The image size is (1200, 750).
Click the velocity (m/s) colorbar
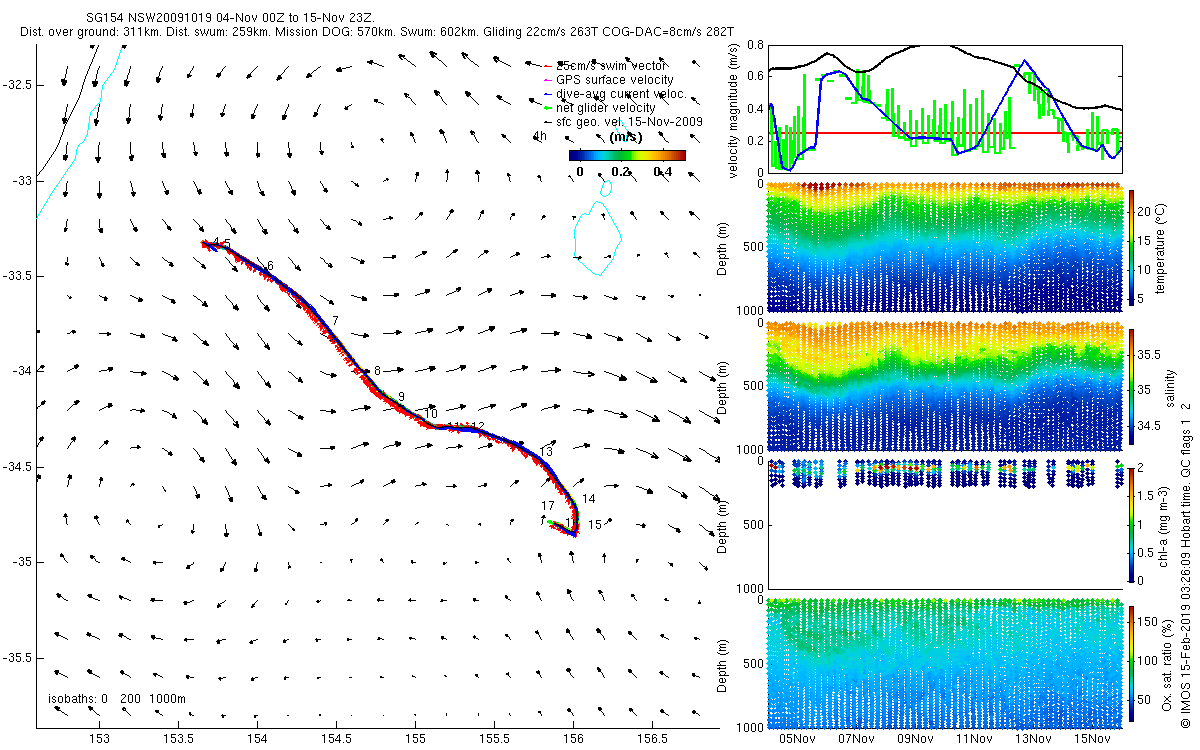tap(627, 155)
